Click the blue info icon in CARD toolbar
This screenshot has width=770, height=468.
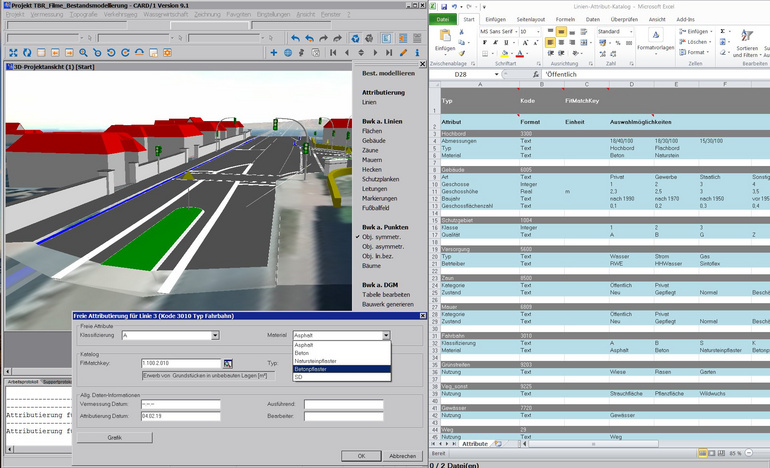click(x=417, y=52)
